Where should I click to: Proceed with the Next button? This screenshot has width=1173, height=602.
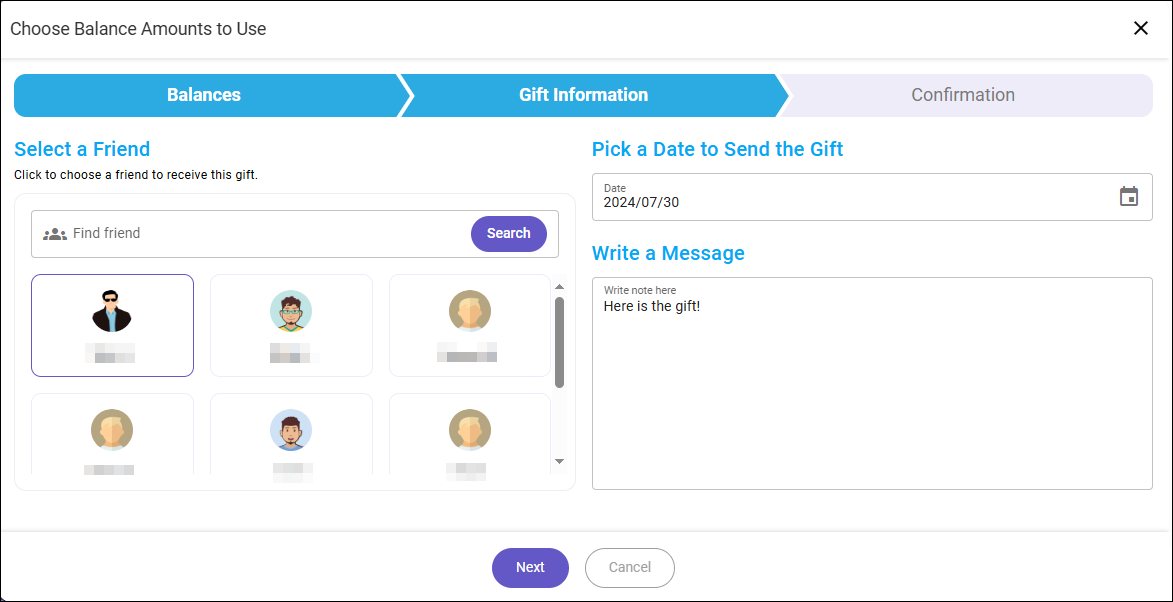point(530,568)
